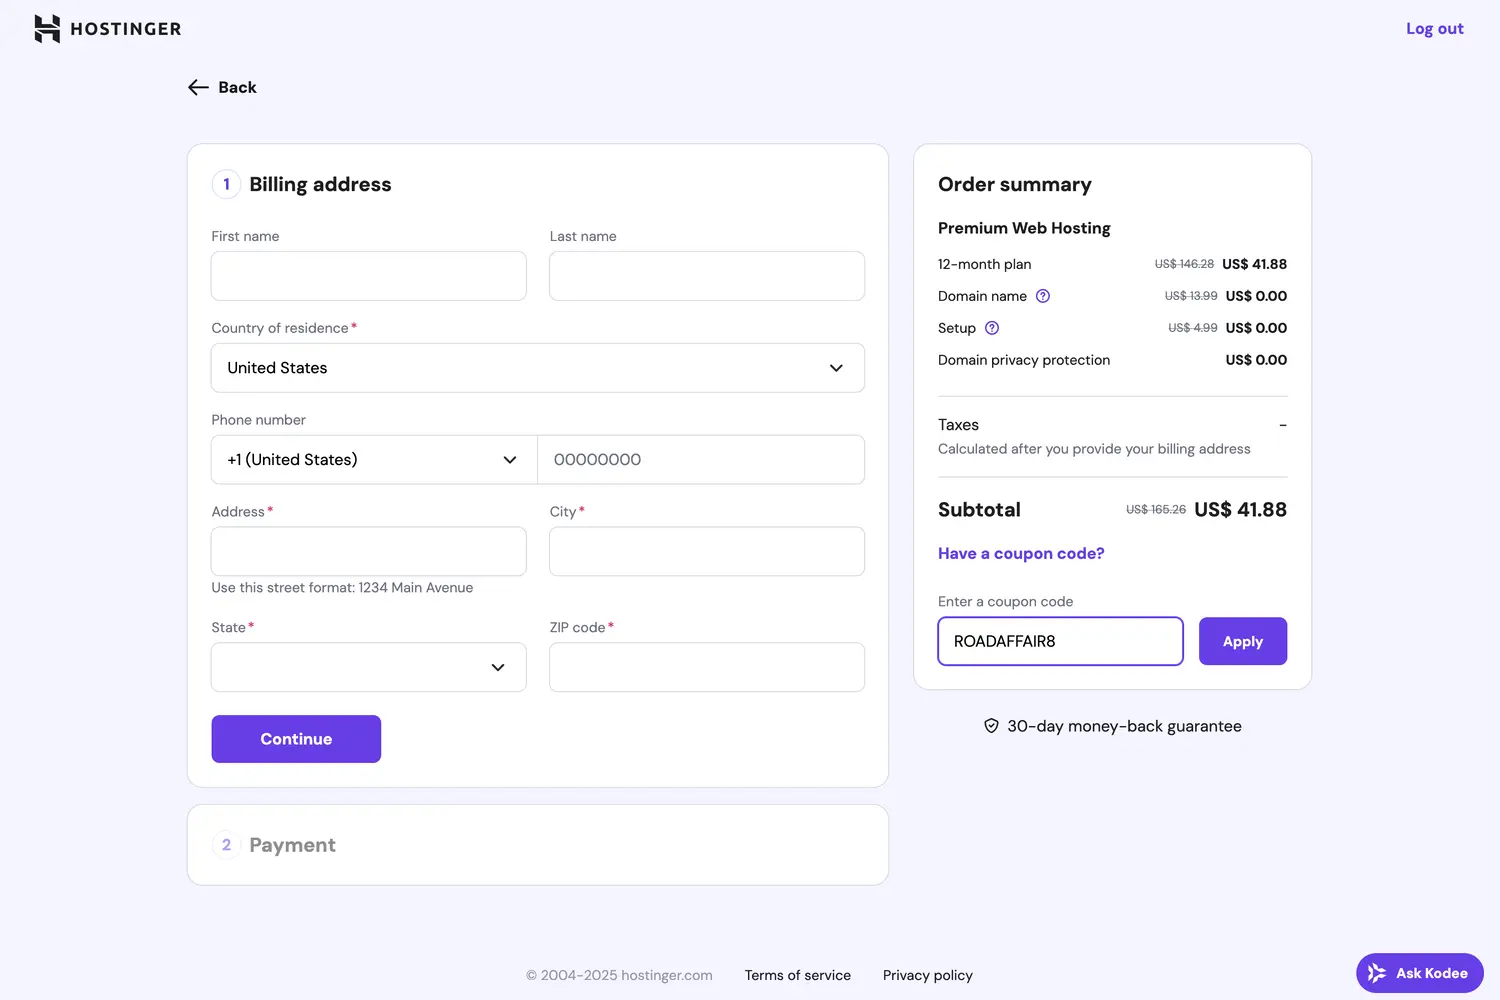Select the Payment section header
This screenshot has width=1500, height=1000.
point(292,845)
